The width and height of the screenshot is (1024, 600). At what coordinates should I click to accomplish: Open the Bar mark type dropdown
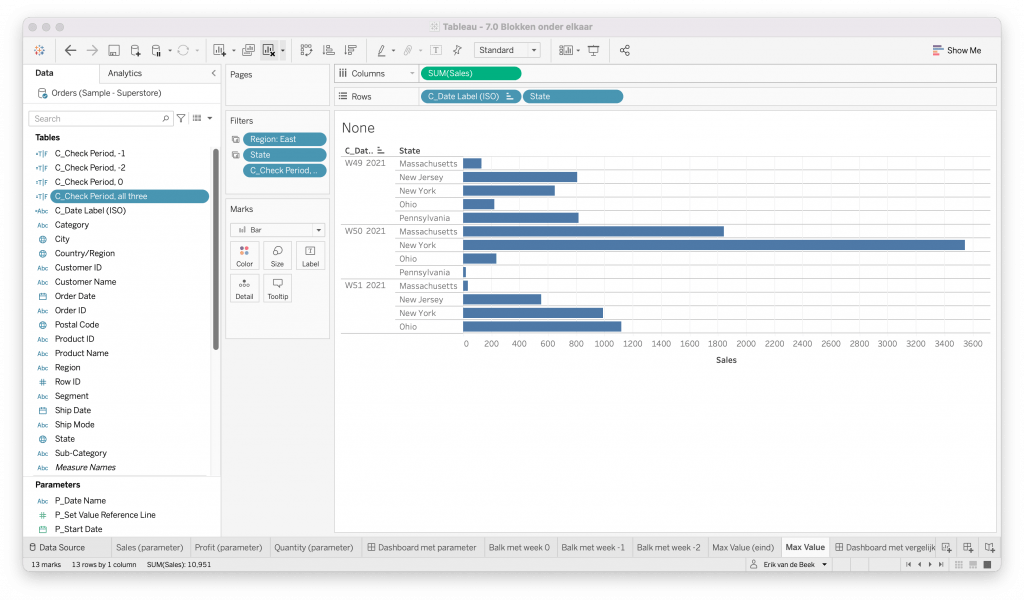276,230
